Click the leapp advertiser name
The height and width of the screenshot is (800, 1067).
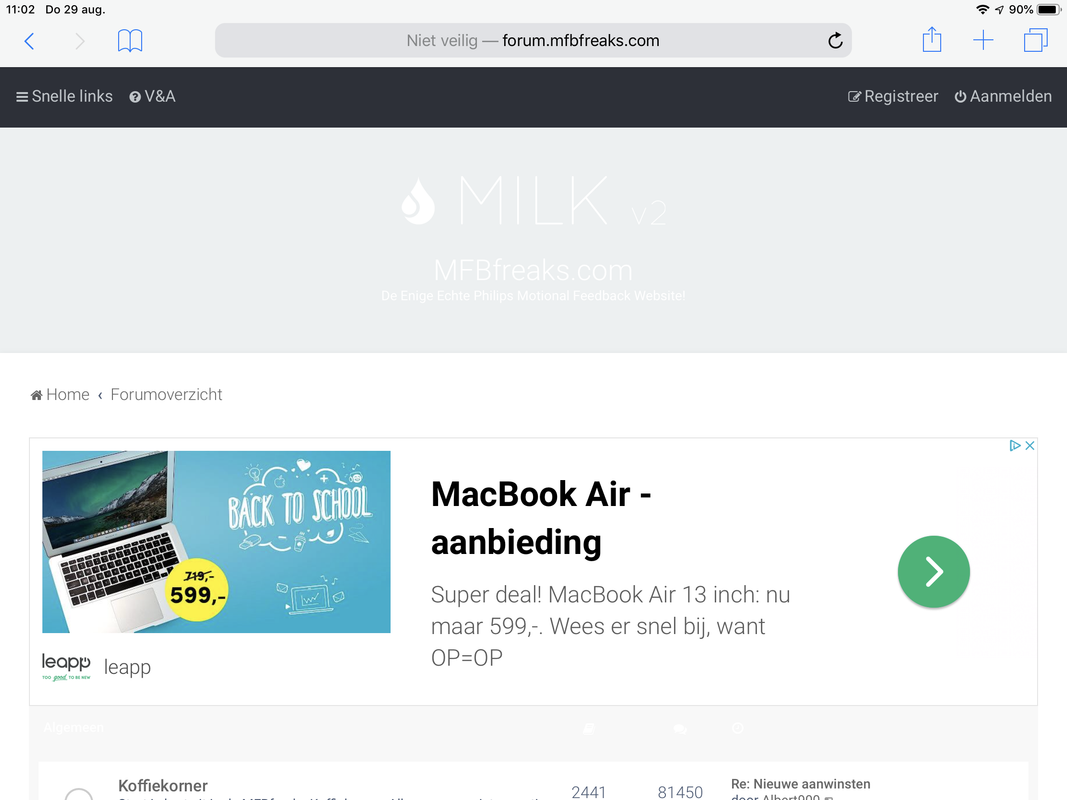pos(127,667)
